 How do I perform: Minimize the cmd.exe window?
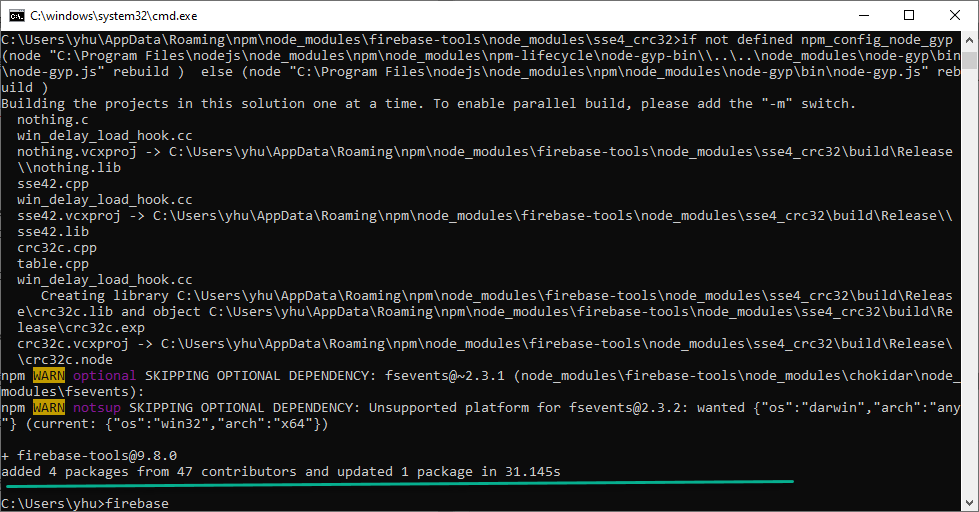pos(864,16)
